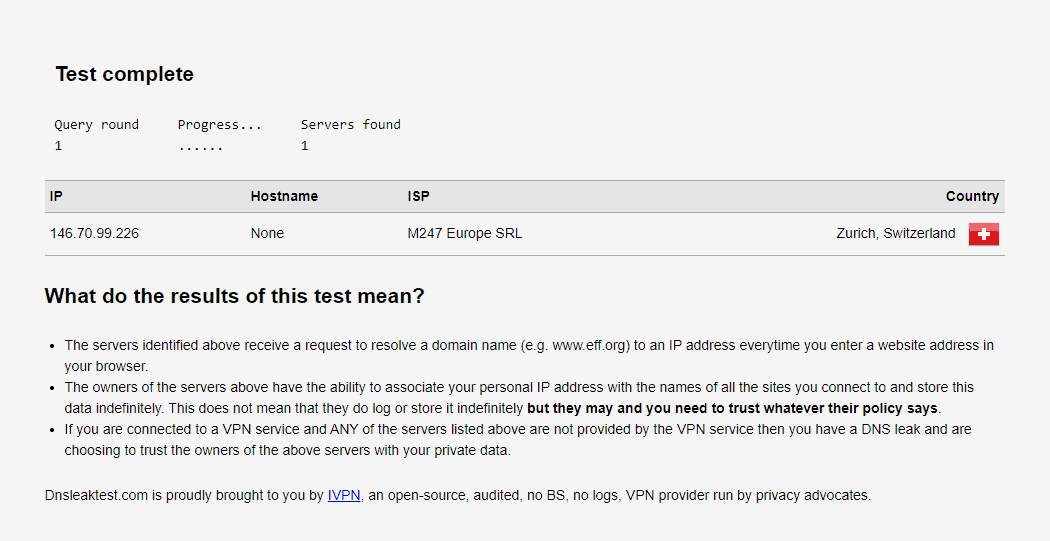Image resolution: width=1050 pixels, height=541 pixels.
Task: Click the Hostname column header
Action: point(284,196)
